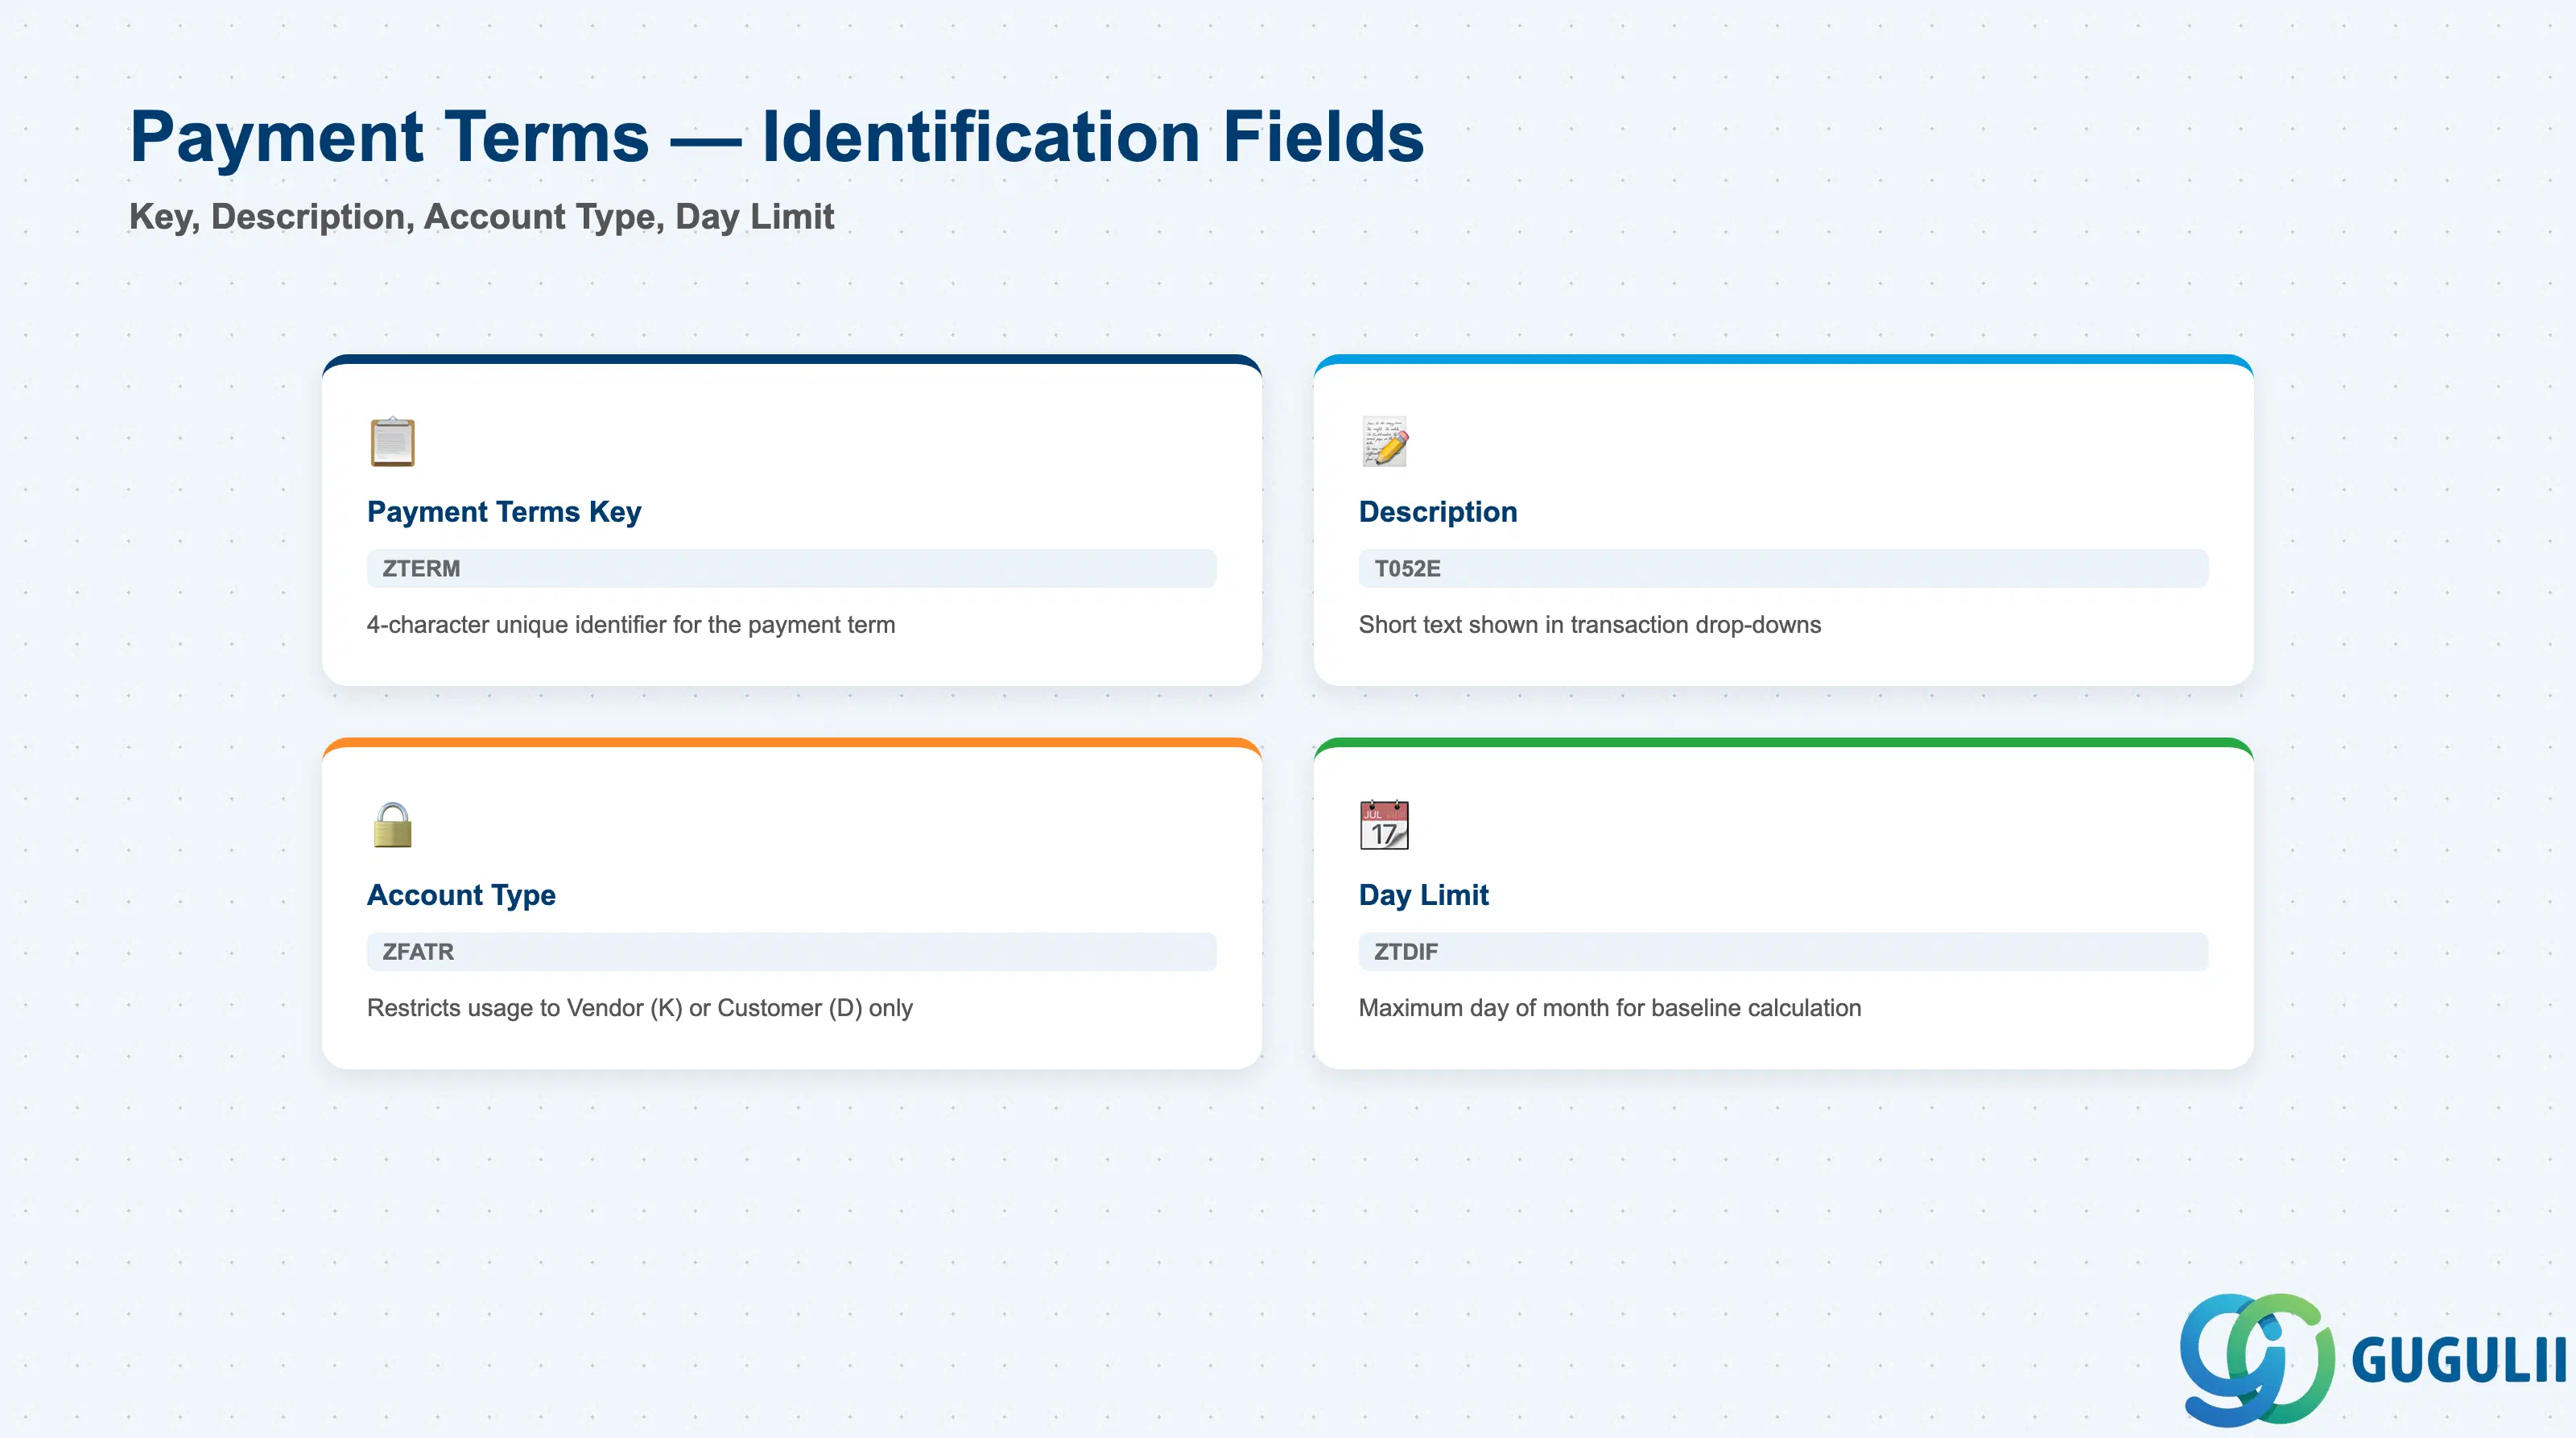Screen dimensions: 2576x1438
Task: Click 'Short text shown in transaction drop-downs'
Action: [1589, 625]
